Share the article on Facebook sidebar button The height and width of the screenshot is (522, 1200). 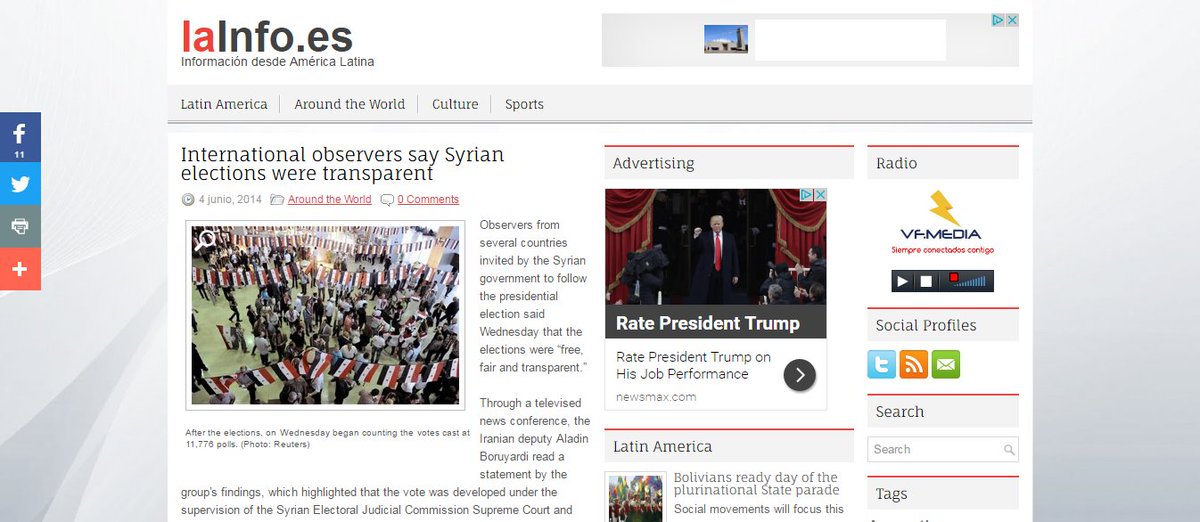point(20,136)
